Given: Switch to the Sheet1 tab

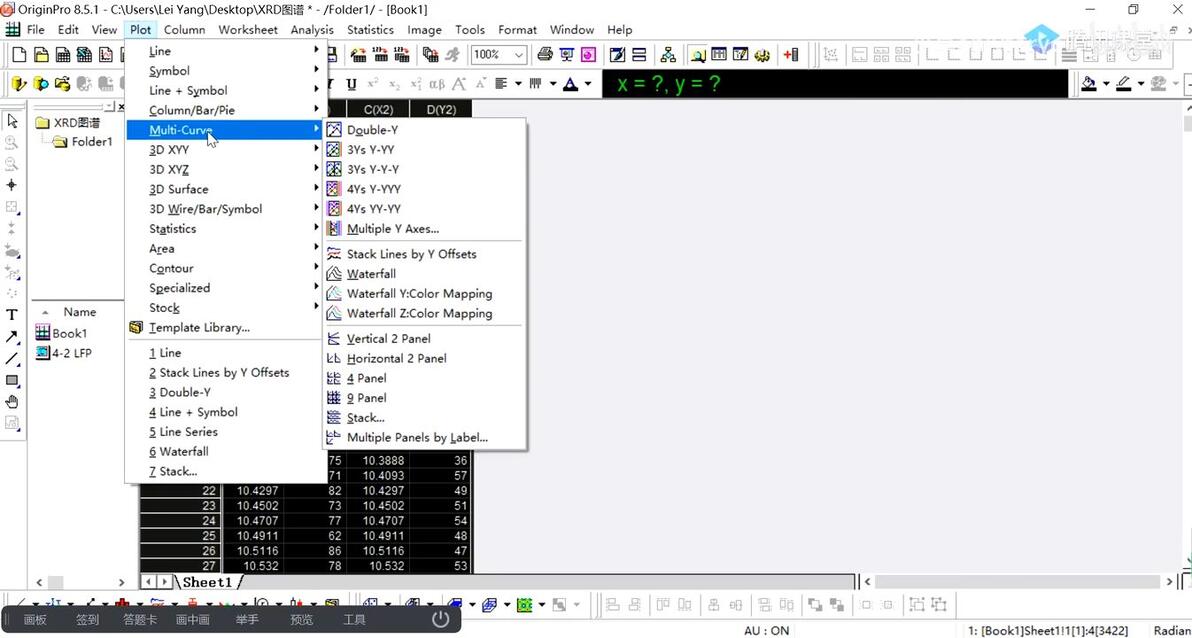Looking at the screenshot, I should click(x=206, y=582).
